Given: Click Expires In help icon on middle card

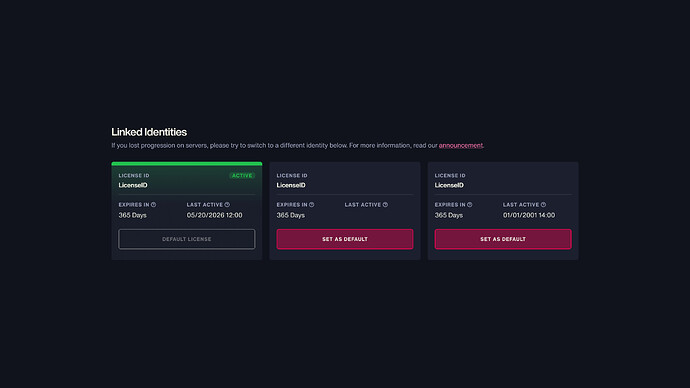Looking at the screenshot, I should (312, 205).
